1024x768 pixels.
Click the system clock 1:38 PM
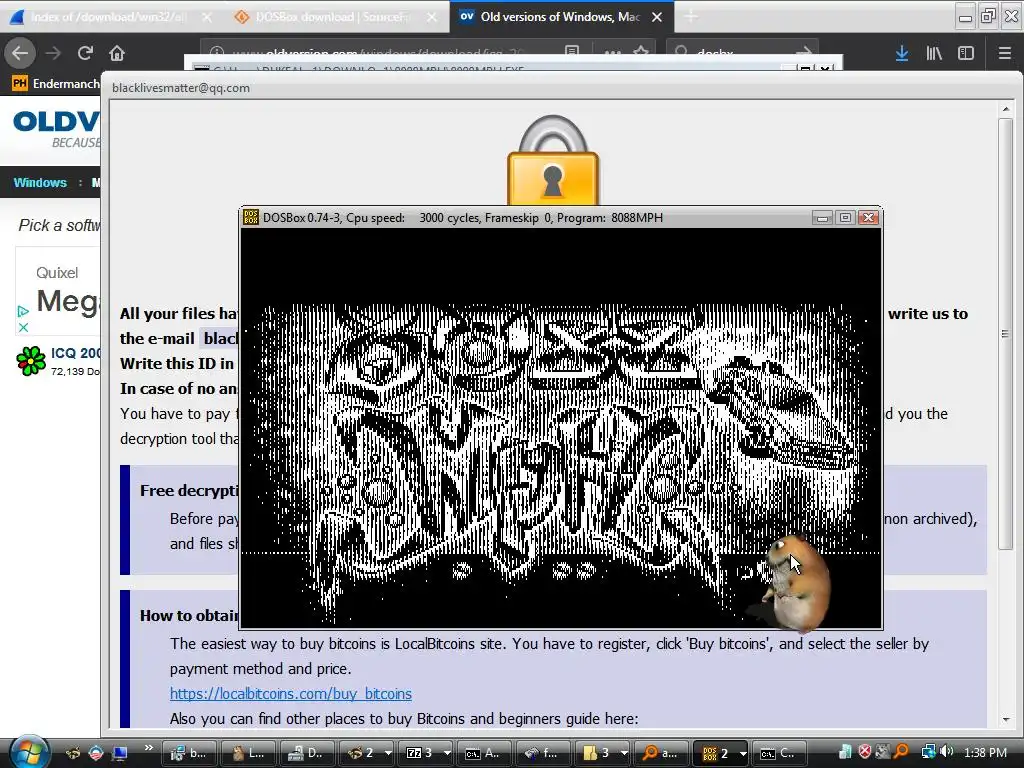click(x=985, y=753)
